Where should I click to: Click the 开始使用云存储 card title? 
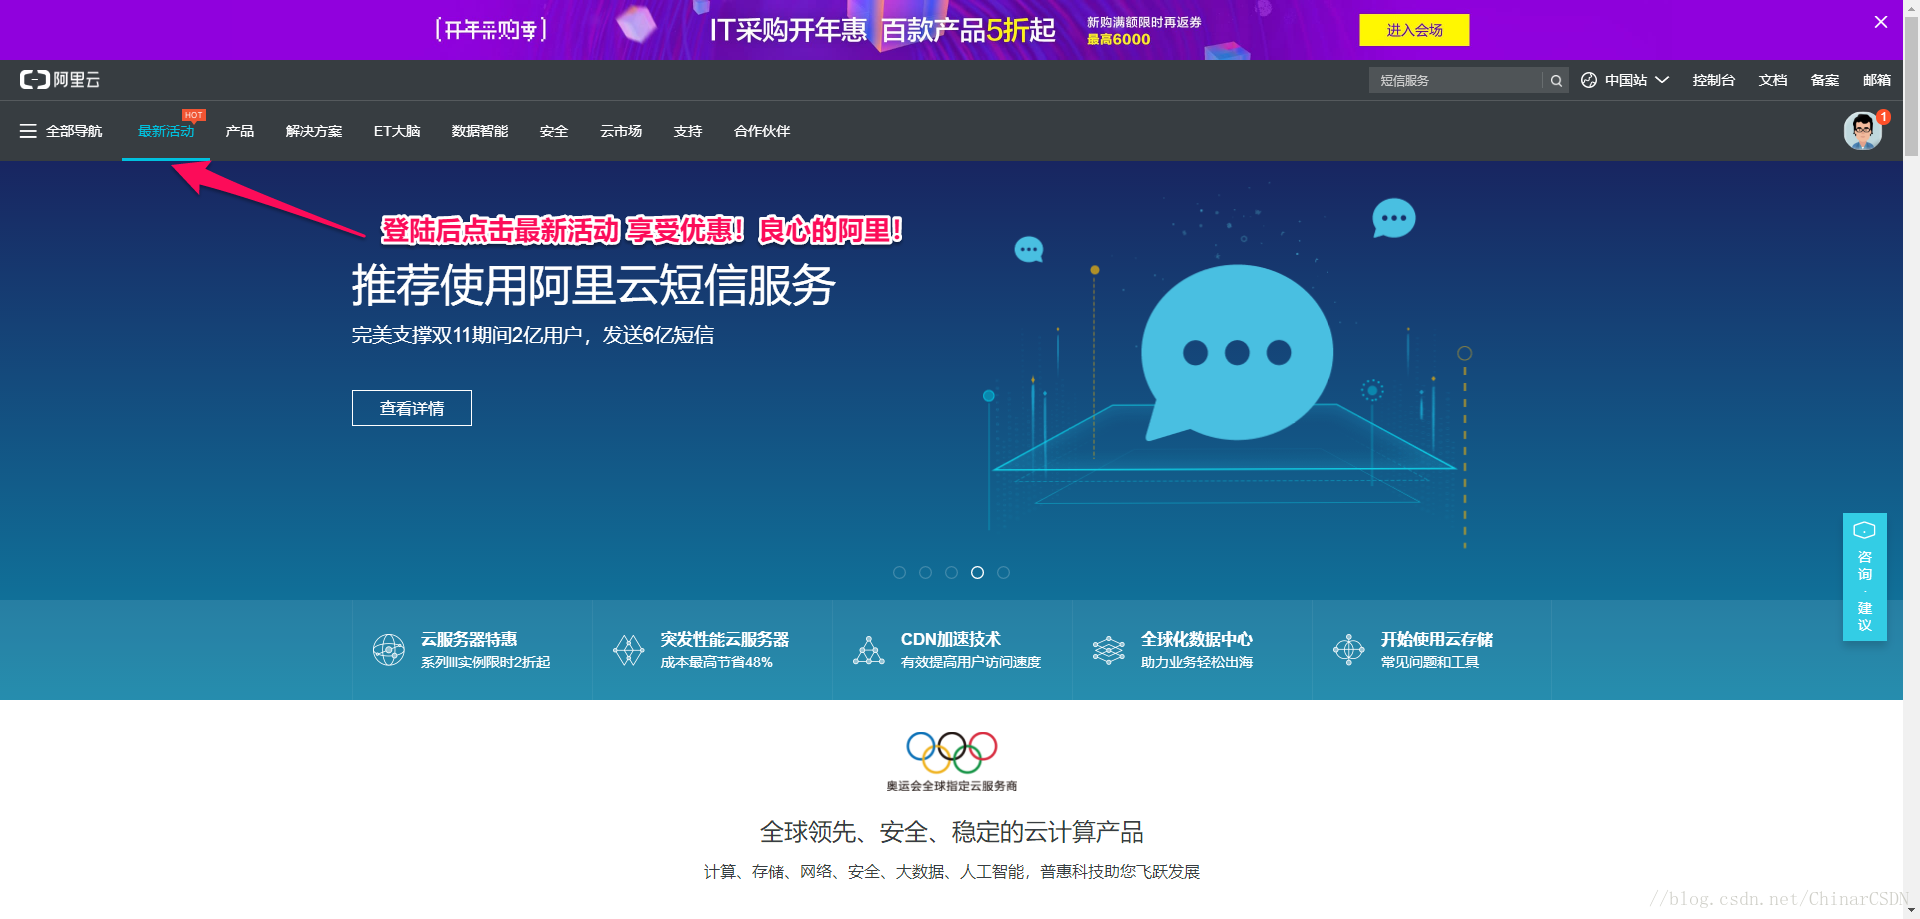[x=1437, y=639]
